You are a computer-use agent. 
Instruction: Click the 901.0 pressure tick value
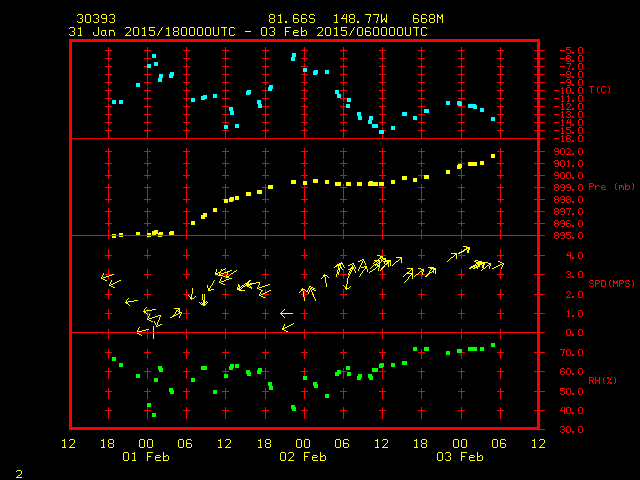[569, 164]
